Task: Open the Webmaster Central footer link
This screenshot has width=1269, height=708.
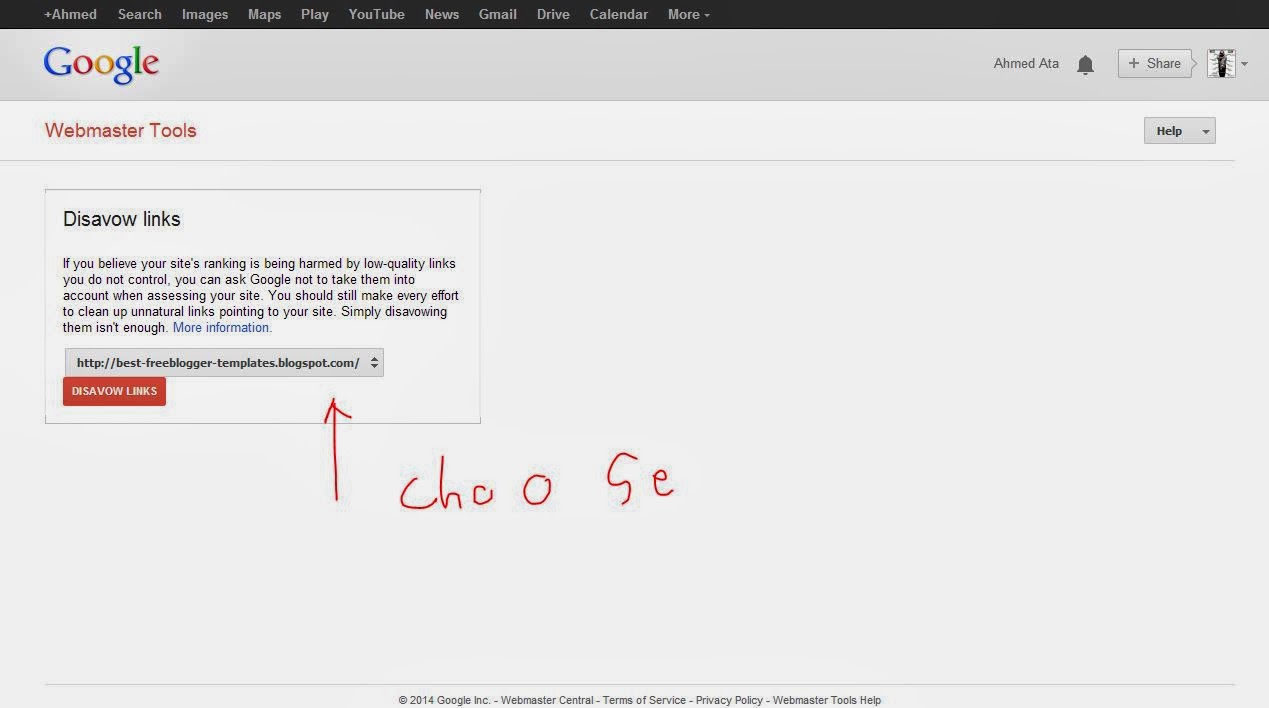Action: pos(547,700)
